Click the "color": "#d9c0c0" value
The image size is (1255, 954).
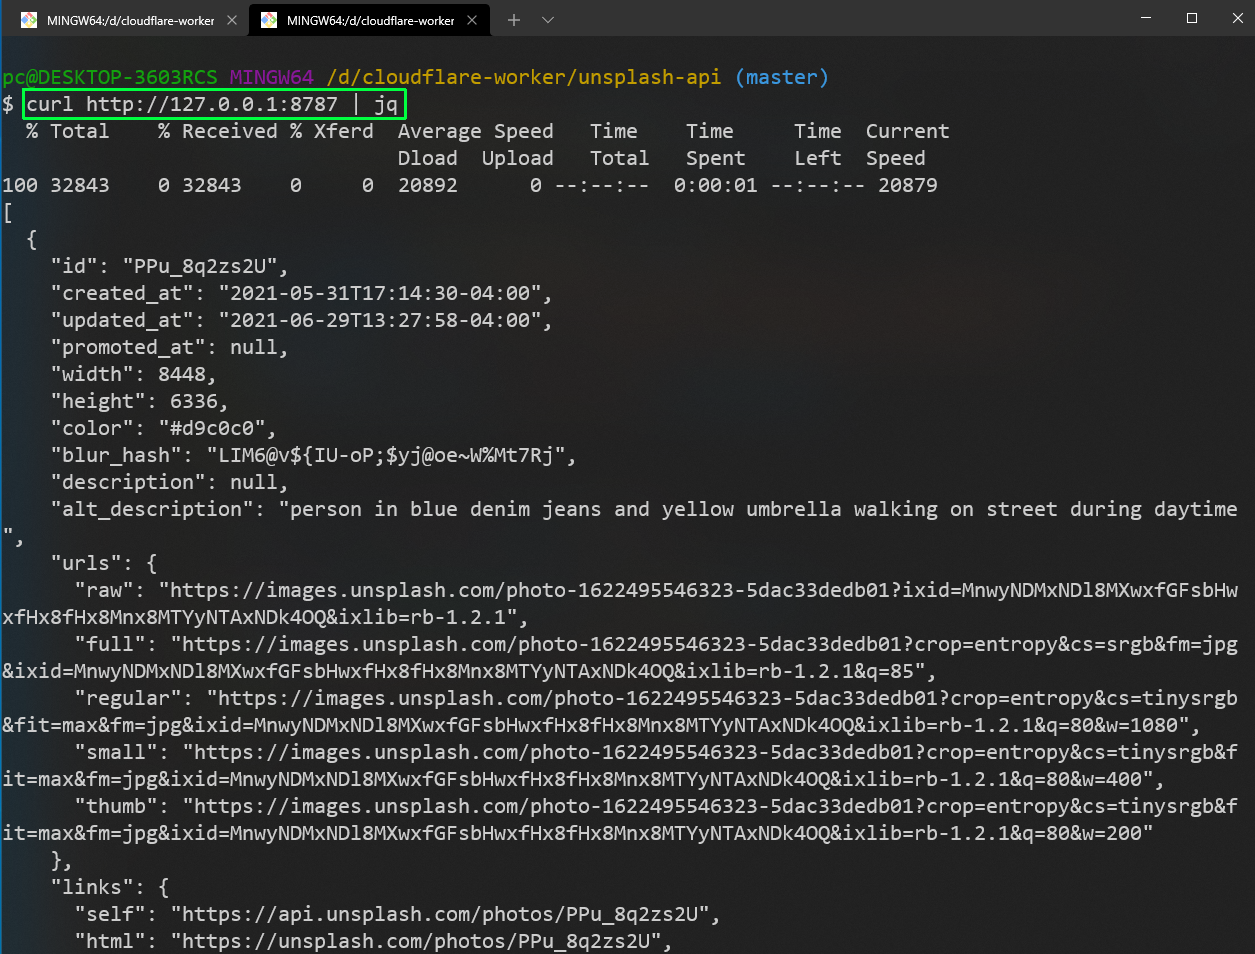[212, 428]
